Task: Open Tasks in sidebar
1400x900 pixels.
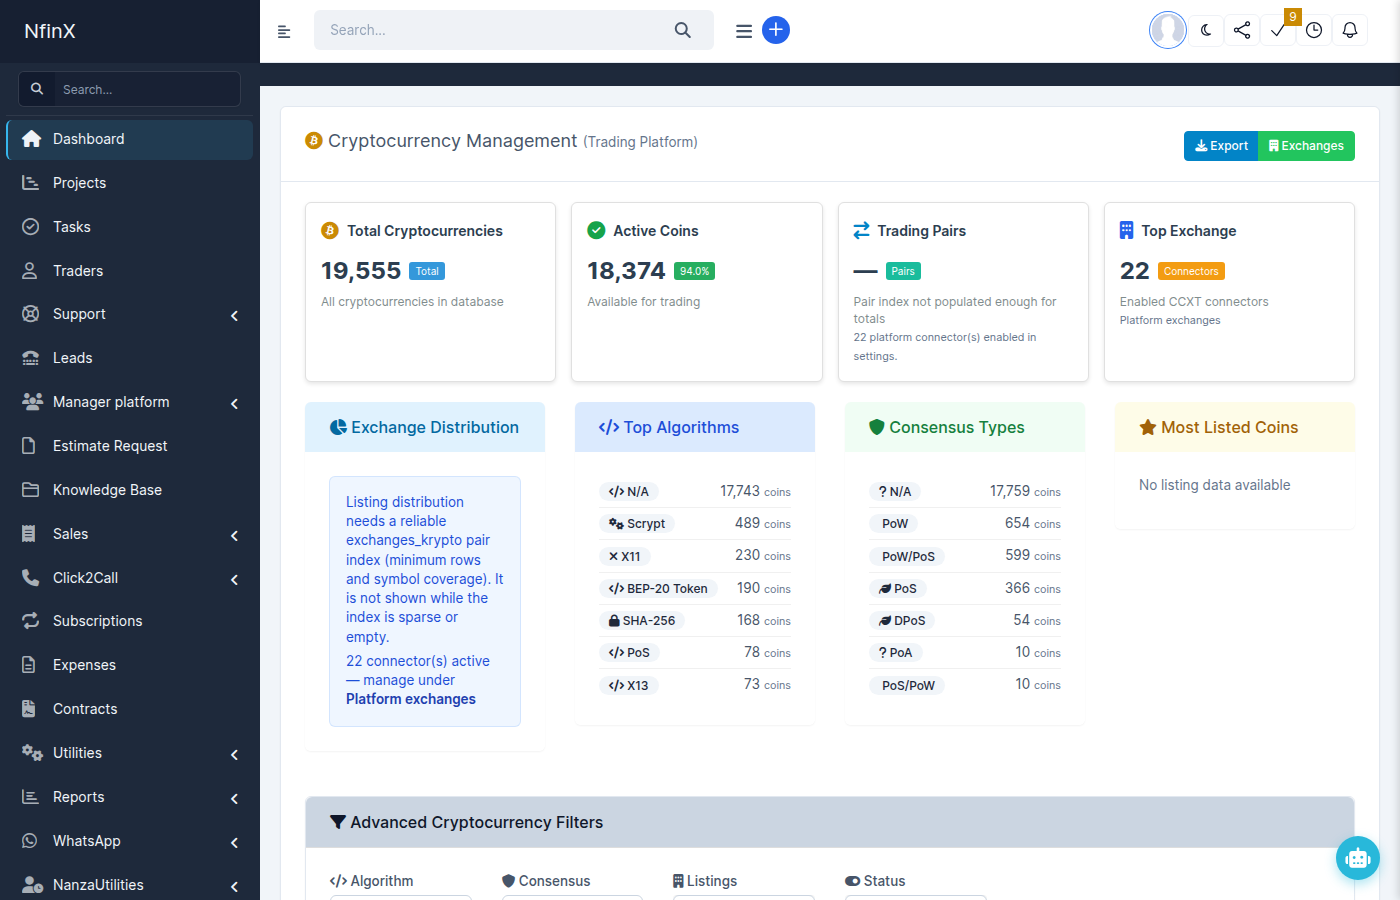Action: point(129,227)
